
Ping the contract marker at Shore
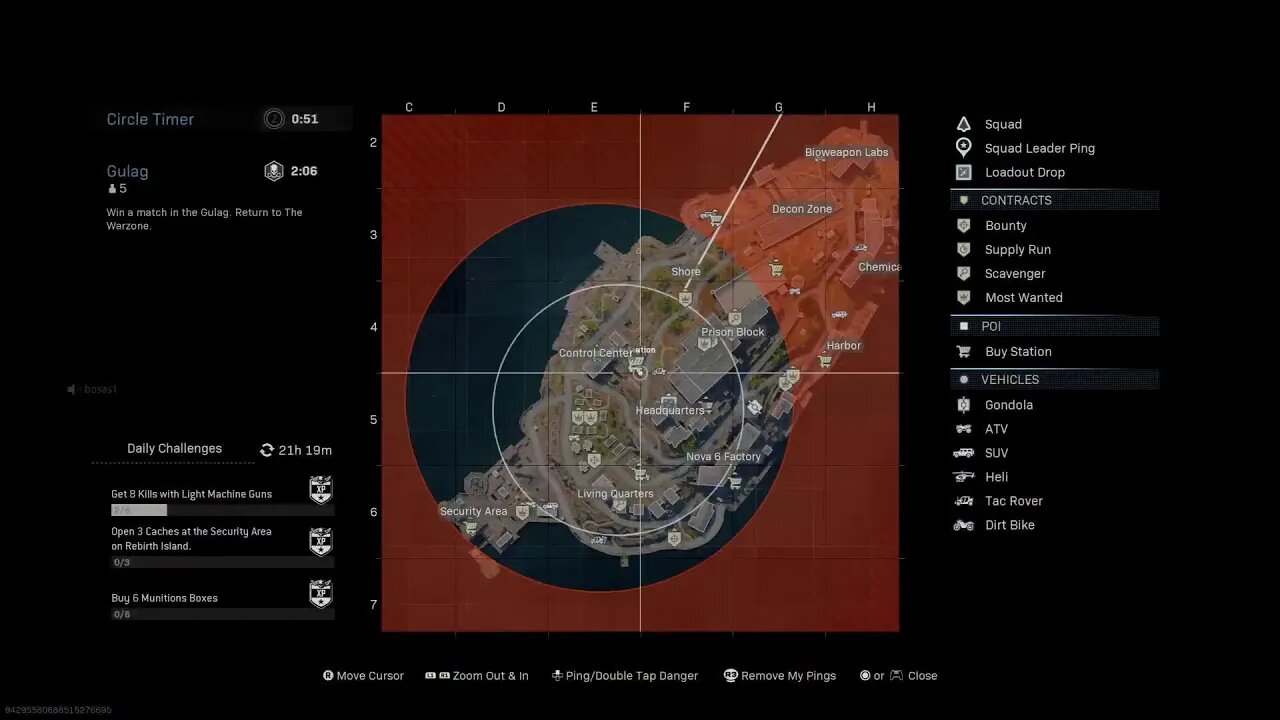coord(685,298)
